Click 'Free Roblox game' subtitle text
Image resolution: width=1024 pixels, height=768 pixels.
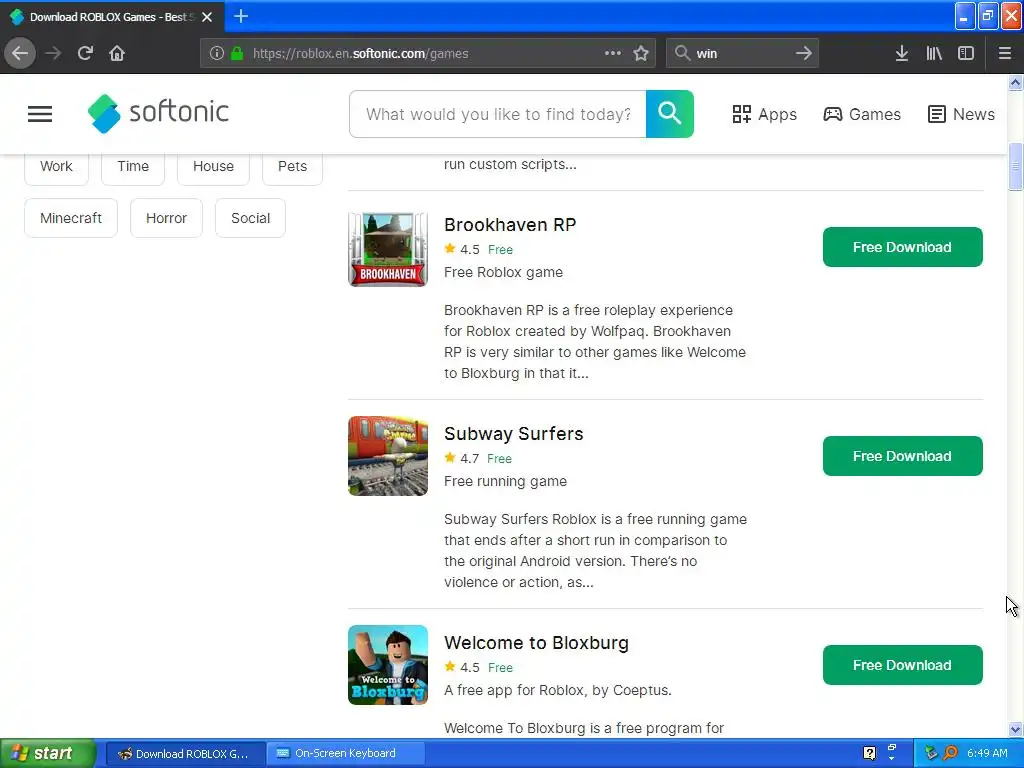point(503,272)
